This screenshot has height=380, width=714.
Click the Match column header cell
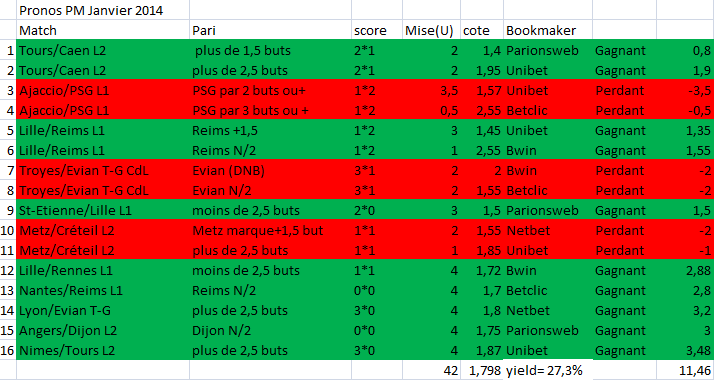103,30
